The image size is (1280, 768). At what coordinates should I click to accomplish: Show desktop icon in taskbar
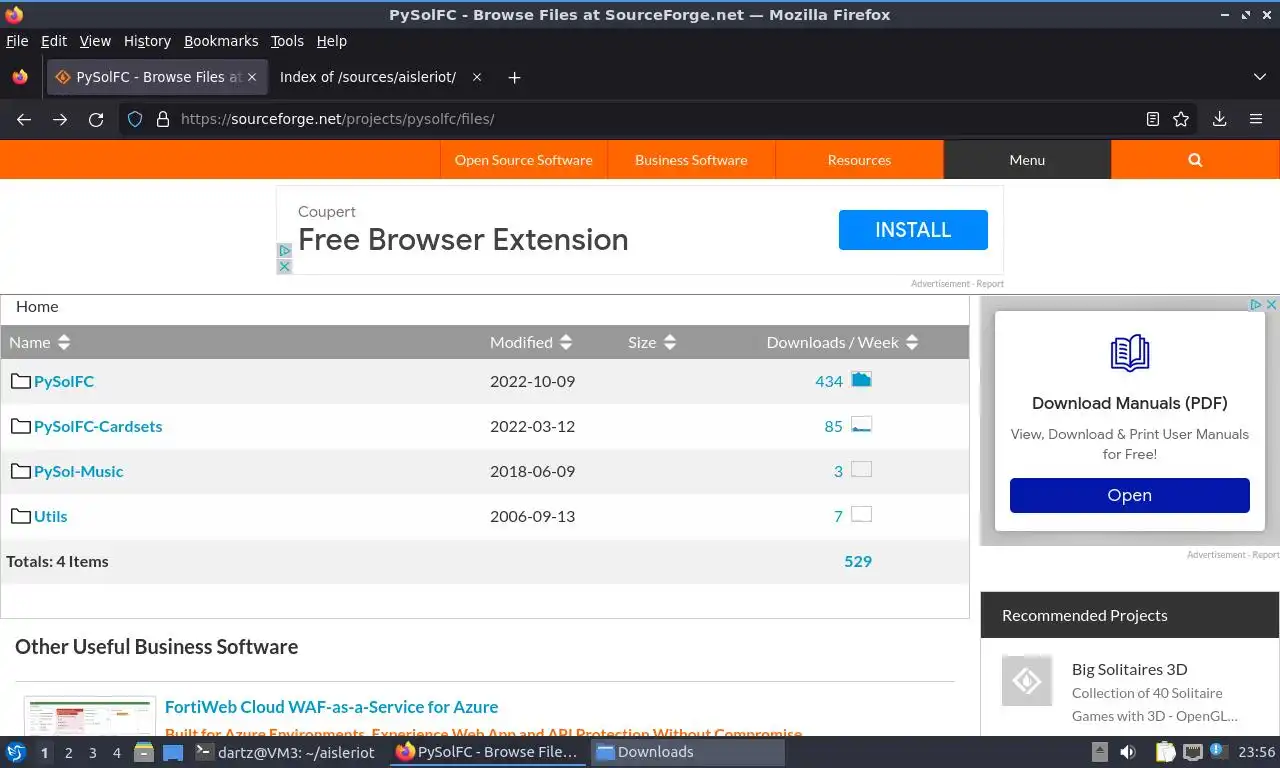(x=173, y=752)
